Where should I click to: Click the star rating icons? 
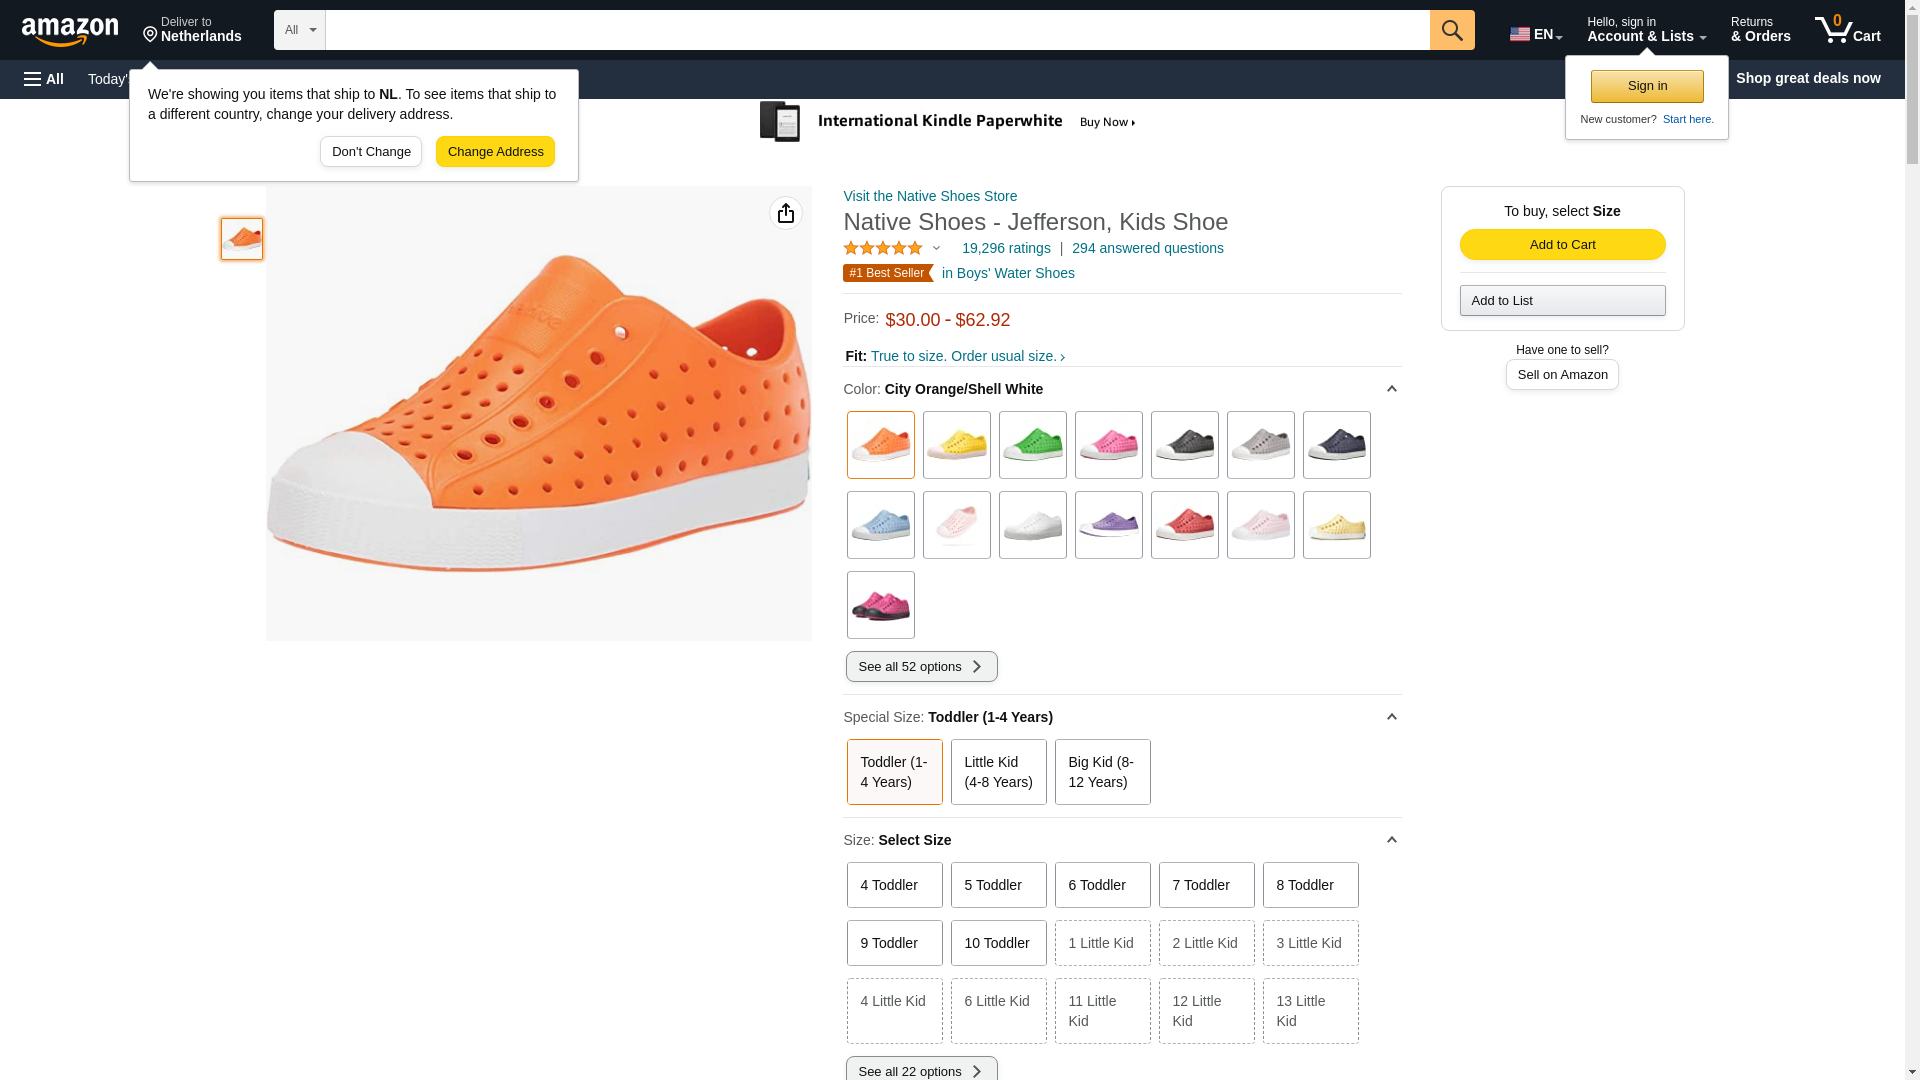(883, 248)
